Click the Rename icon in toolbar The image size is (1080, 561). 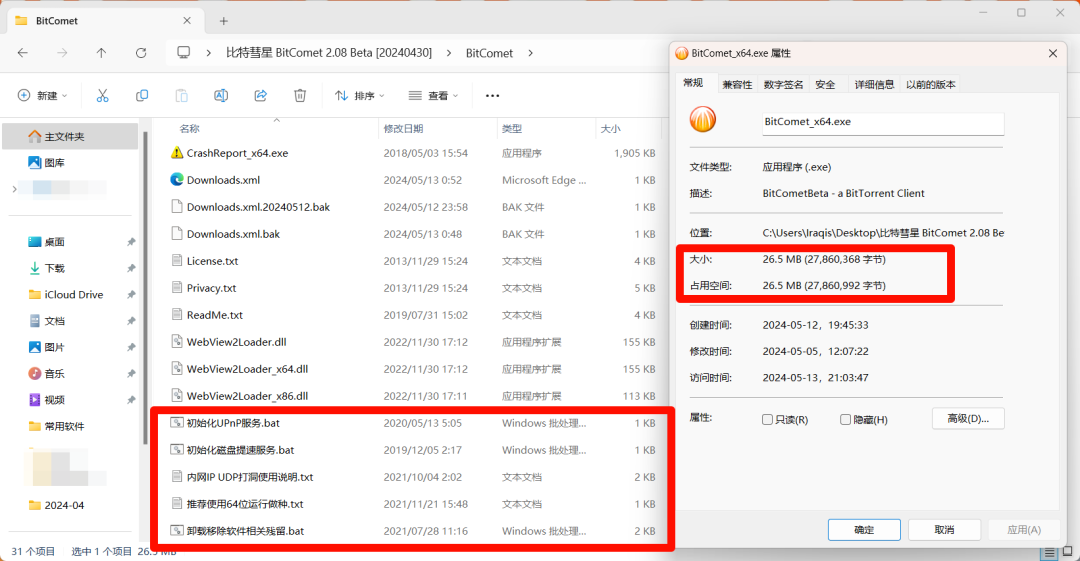click(x=221, y=96)
